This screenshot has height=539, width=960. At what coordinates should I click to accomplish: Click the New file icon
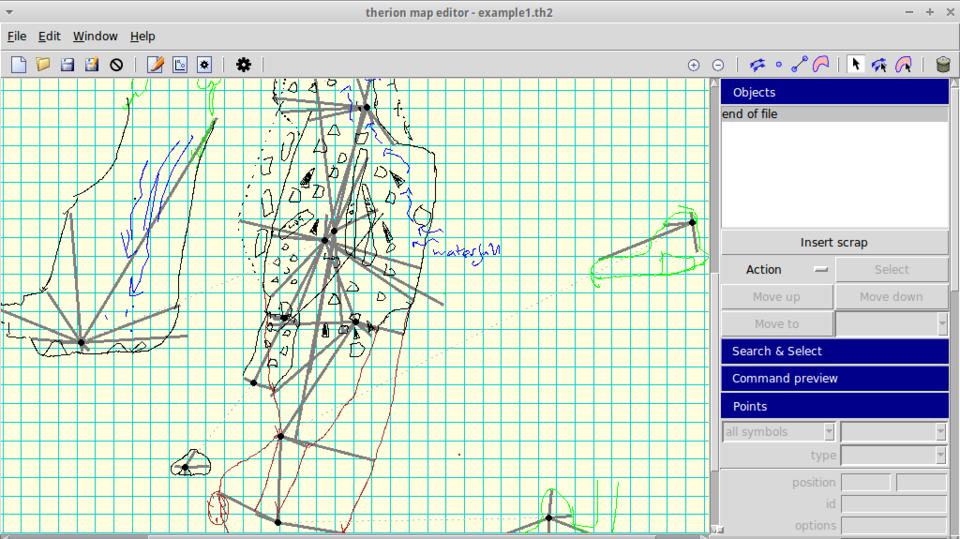[x=18, y=64]
